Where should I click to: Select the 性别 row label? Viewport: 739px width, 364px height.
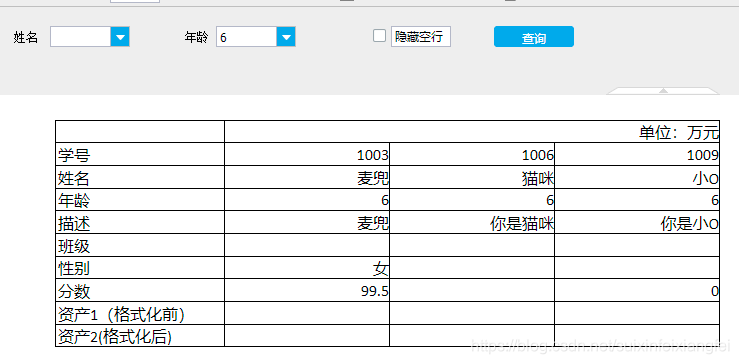pos(140,268)
